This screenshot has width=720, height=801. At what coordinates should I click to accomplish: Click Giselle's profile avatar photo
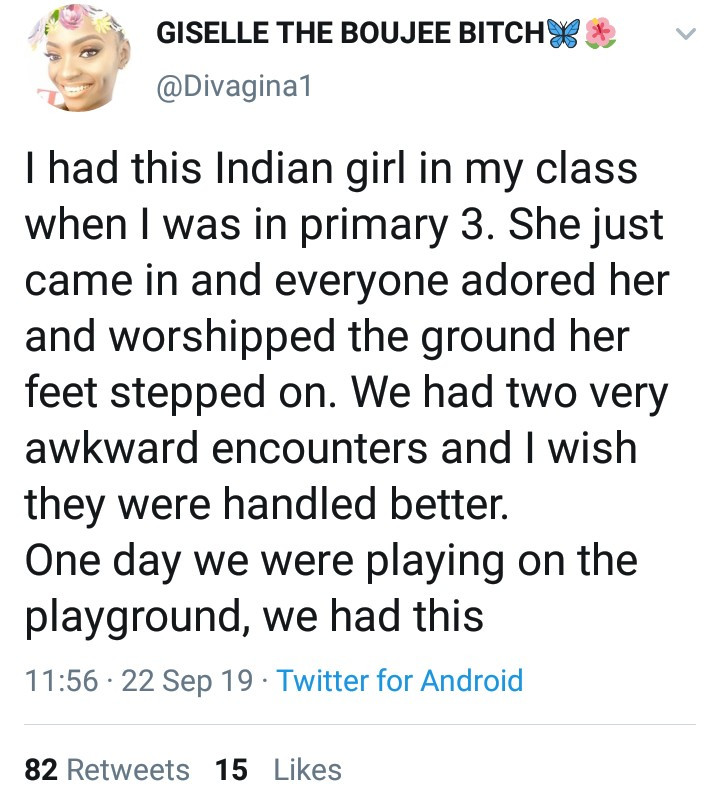(x=74, y=58)
